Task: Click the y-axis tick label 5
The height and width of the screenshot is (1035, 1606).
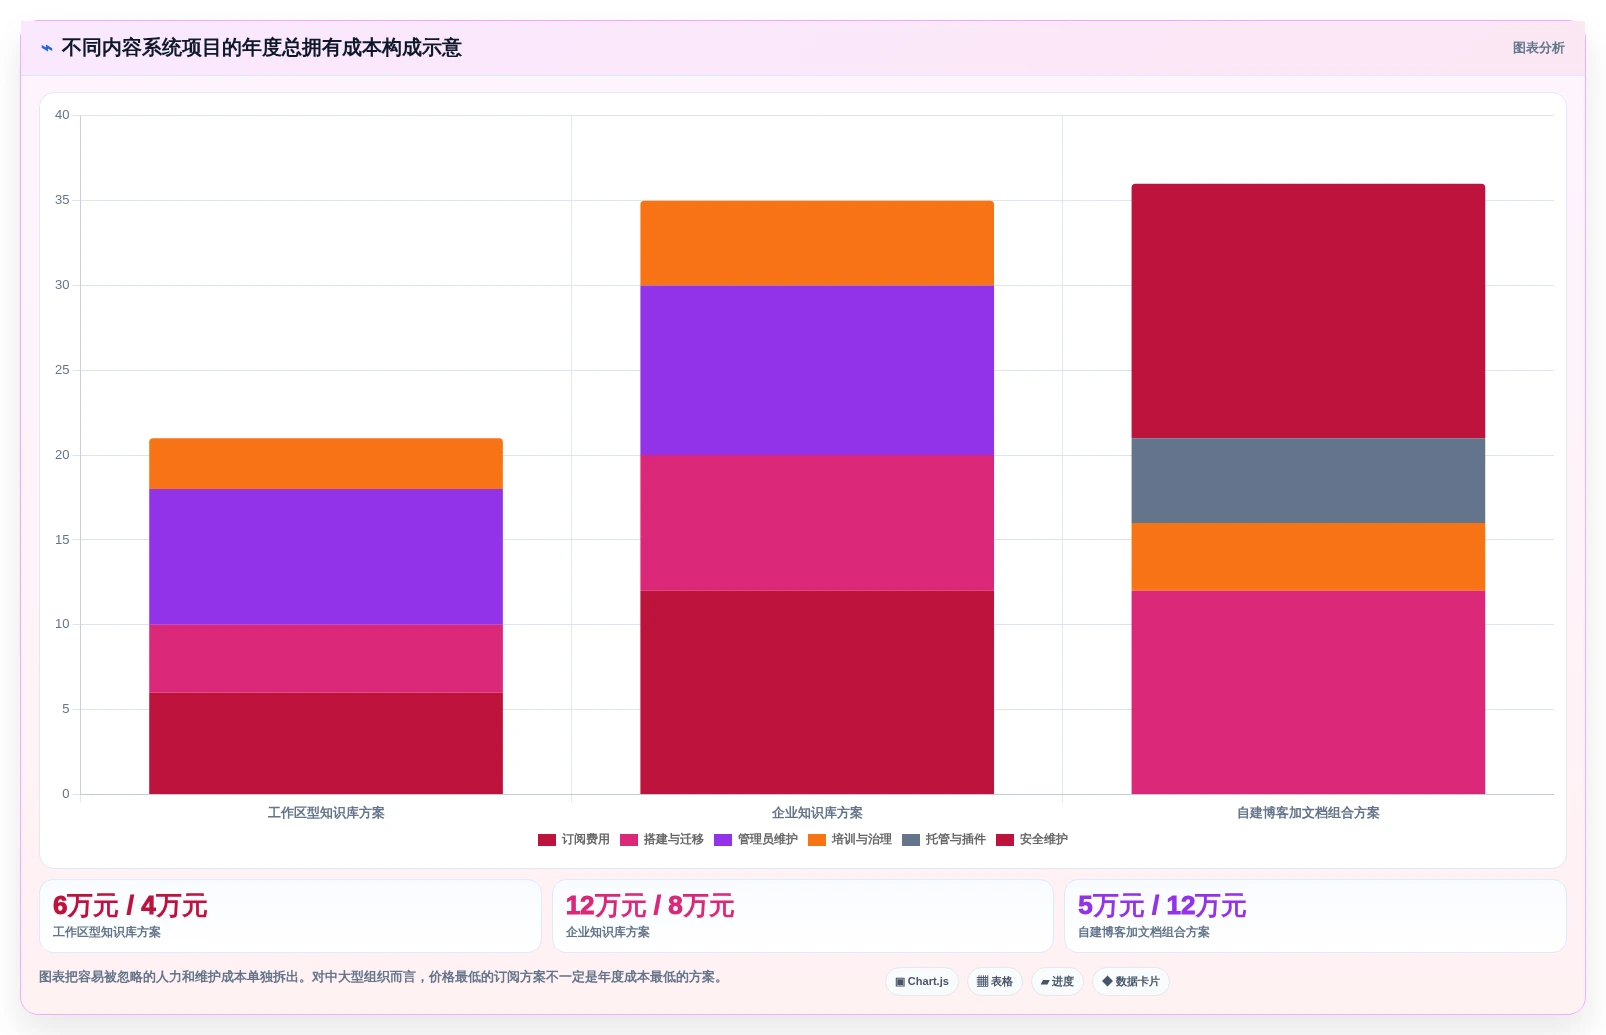Action: pos(66,709)
